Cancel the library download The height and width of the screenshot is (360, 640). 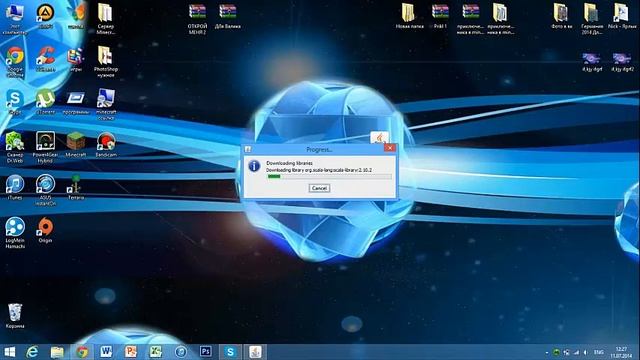tap(319, 188)
